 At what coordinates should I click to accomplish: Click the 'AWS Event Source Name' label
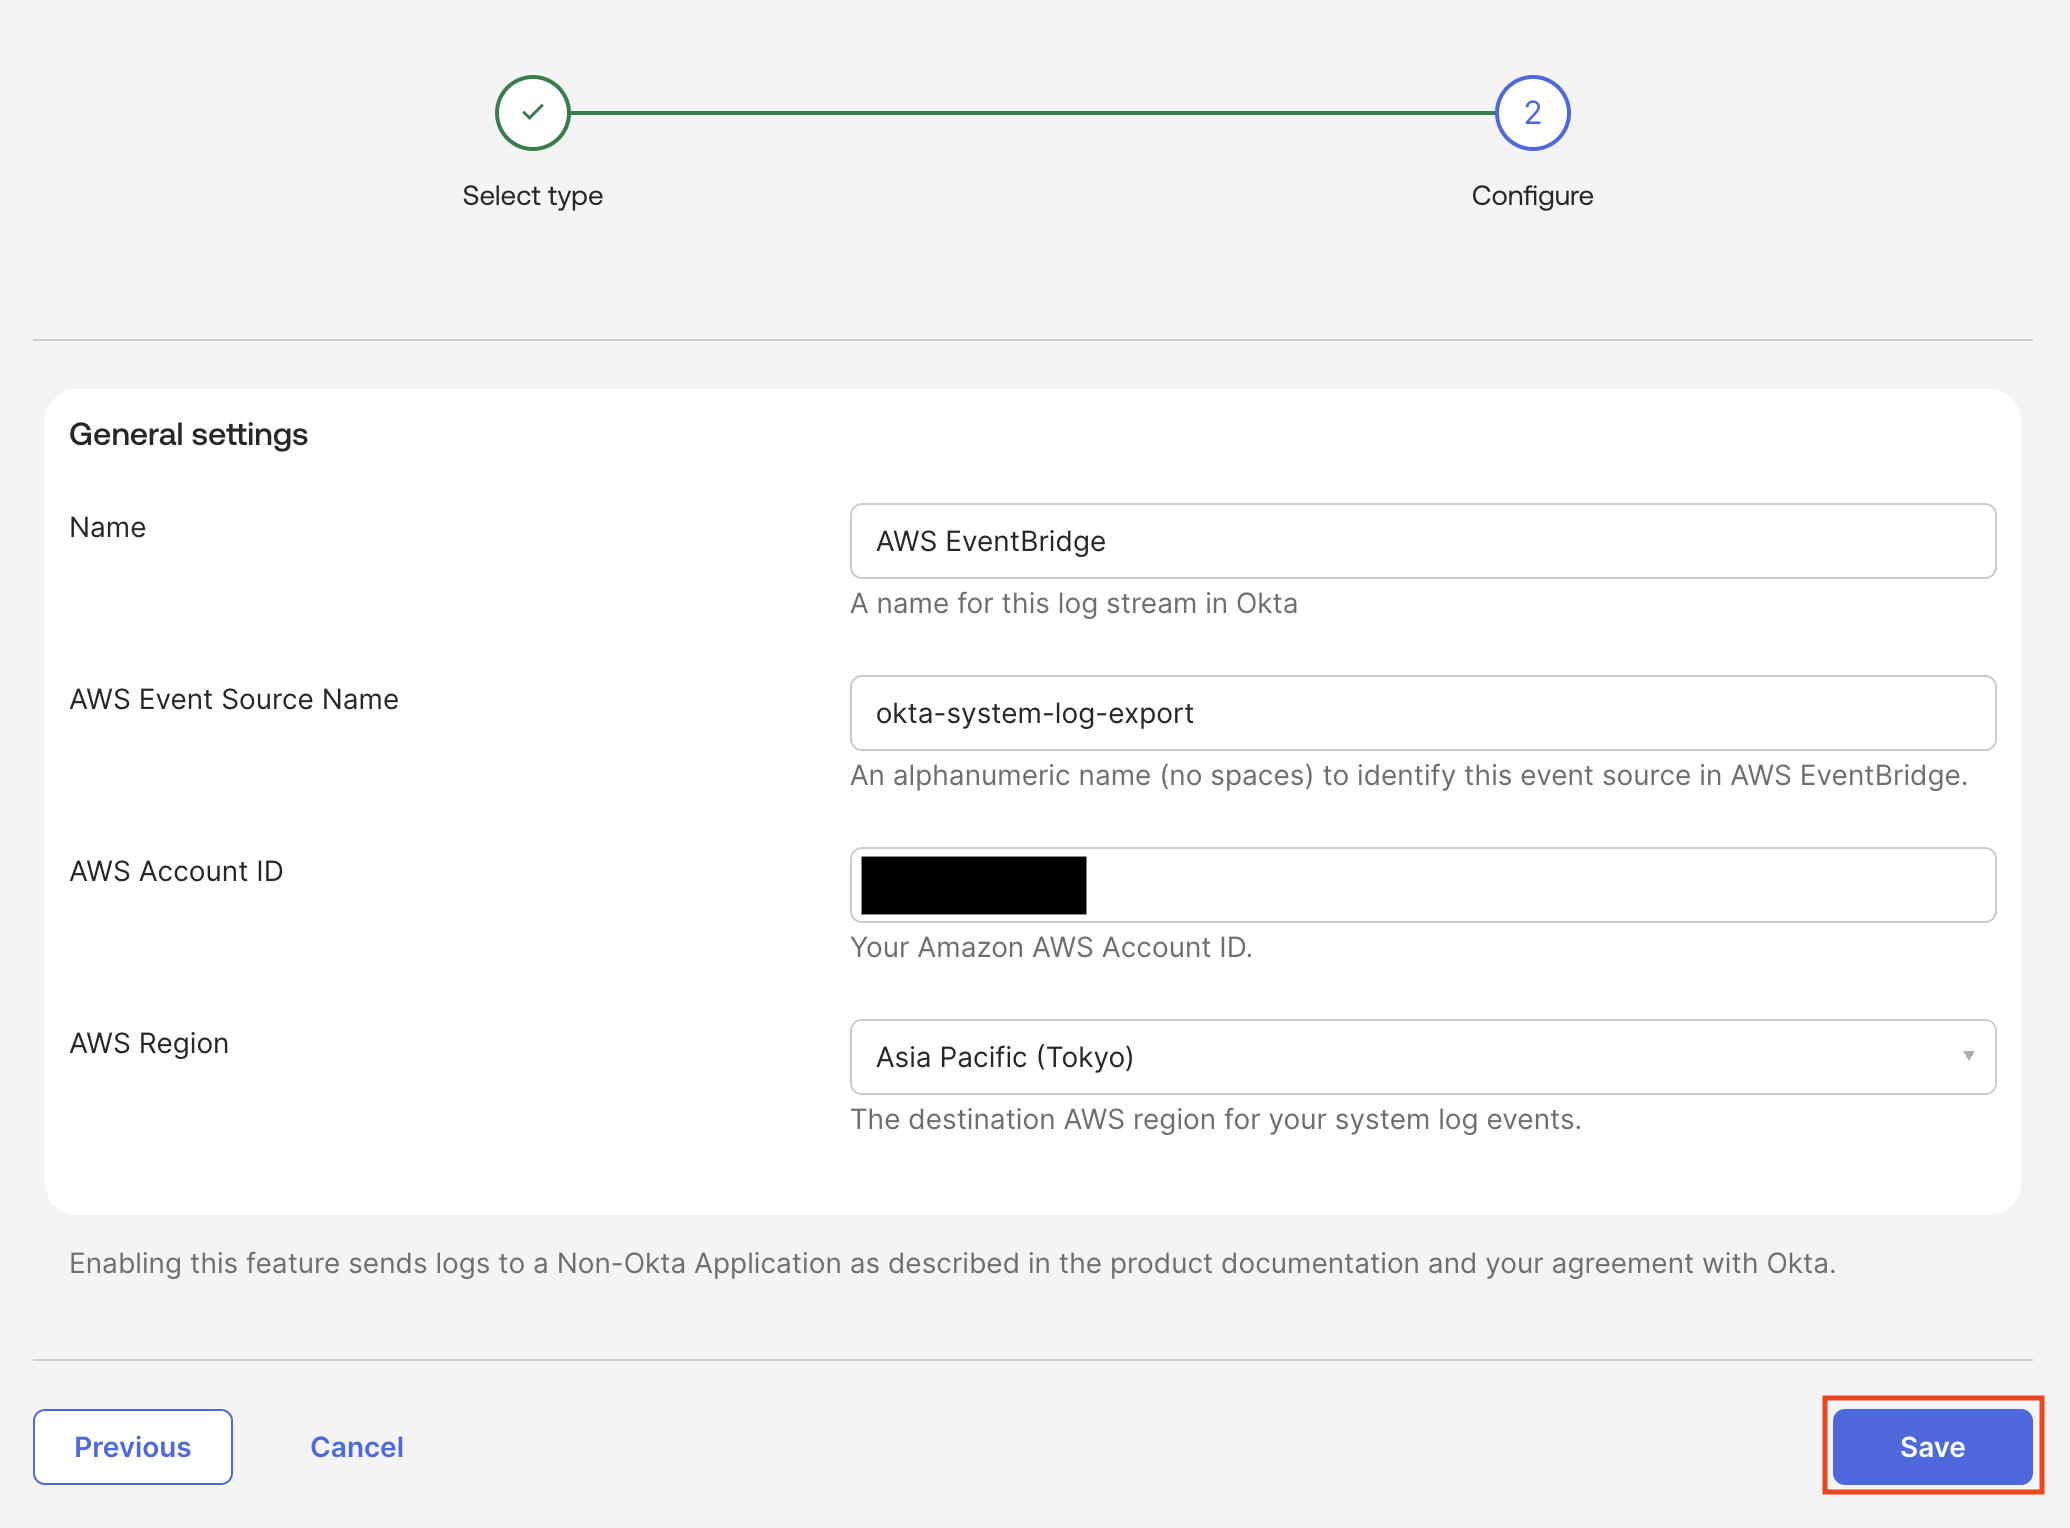pos(234,699)
